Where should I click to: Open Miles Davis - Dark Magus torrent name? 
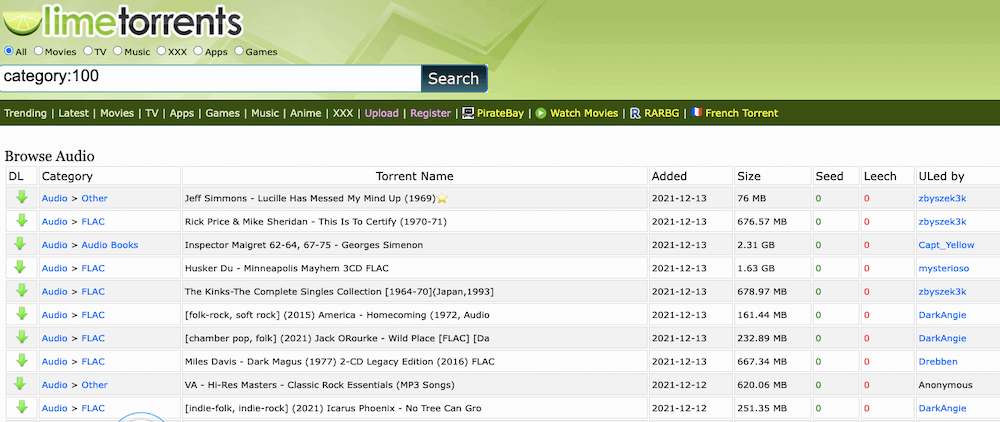pos(340,361)
